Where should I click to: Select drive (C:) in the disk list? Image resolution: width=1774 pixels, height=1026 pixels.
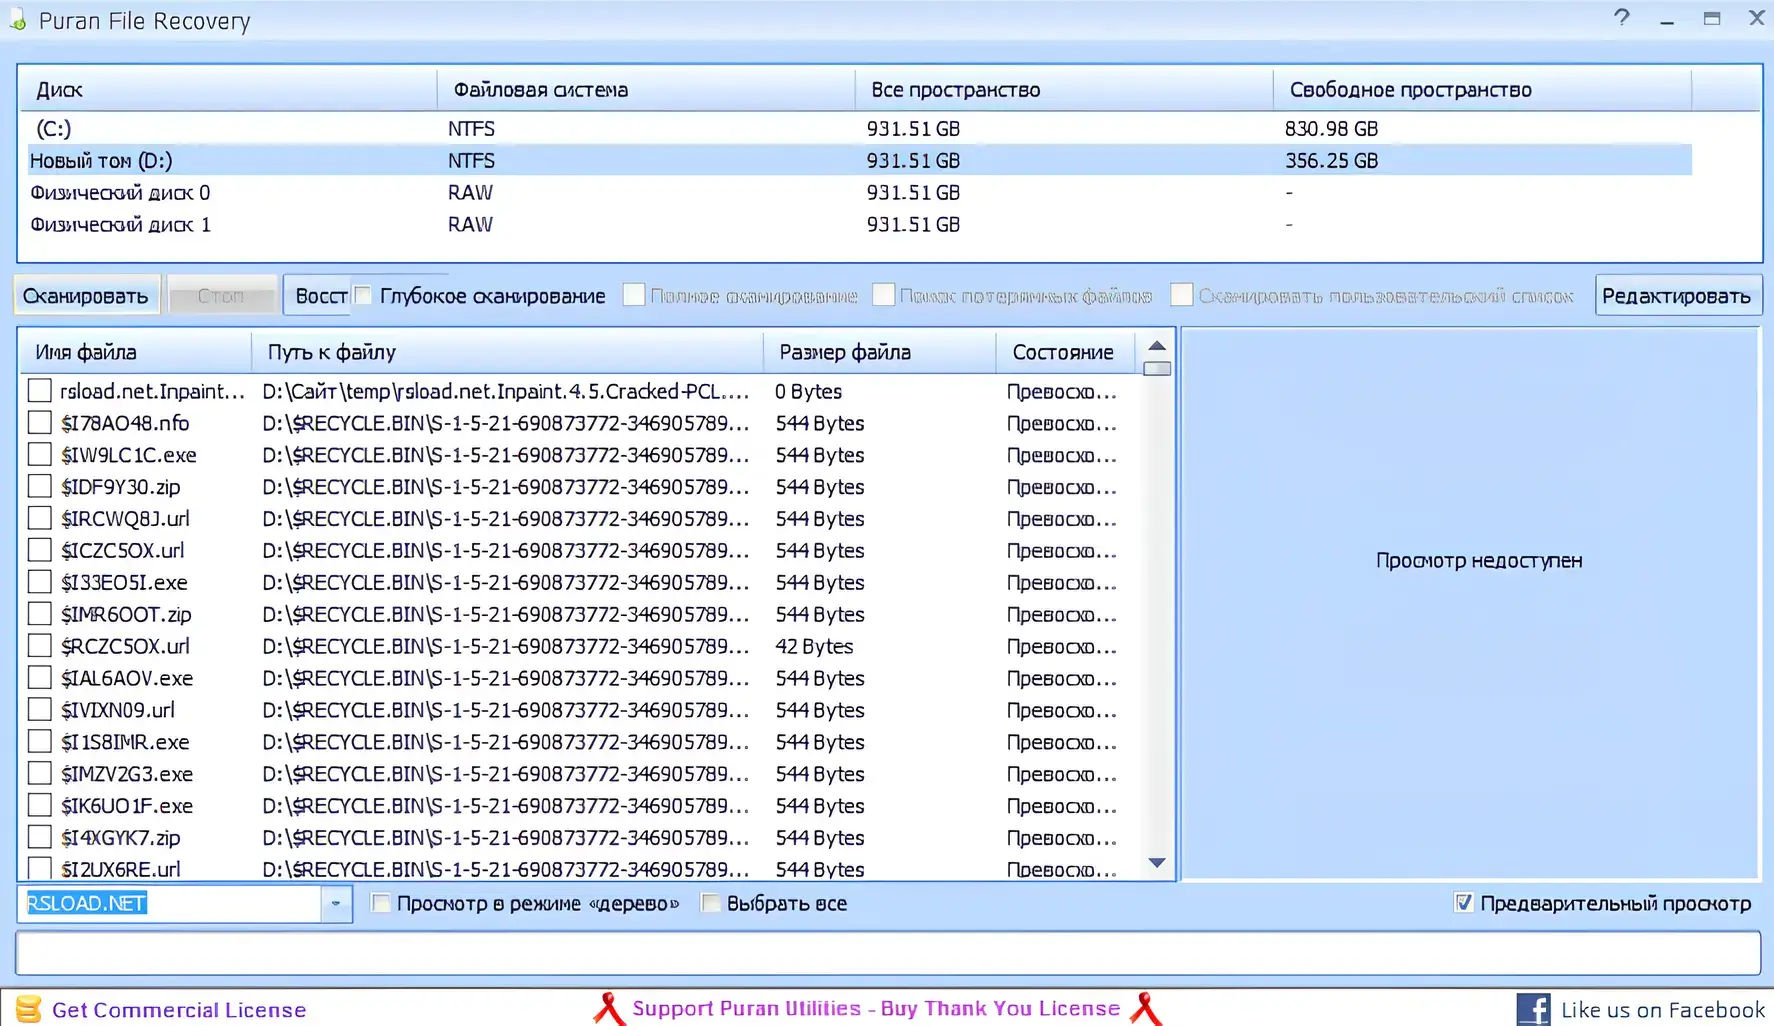[54, 129]
